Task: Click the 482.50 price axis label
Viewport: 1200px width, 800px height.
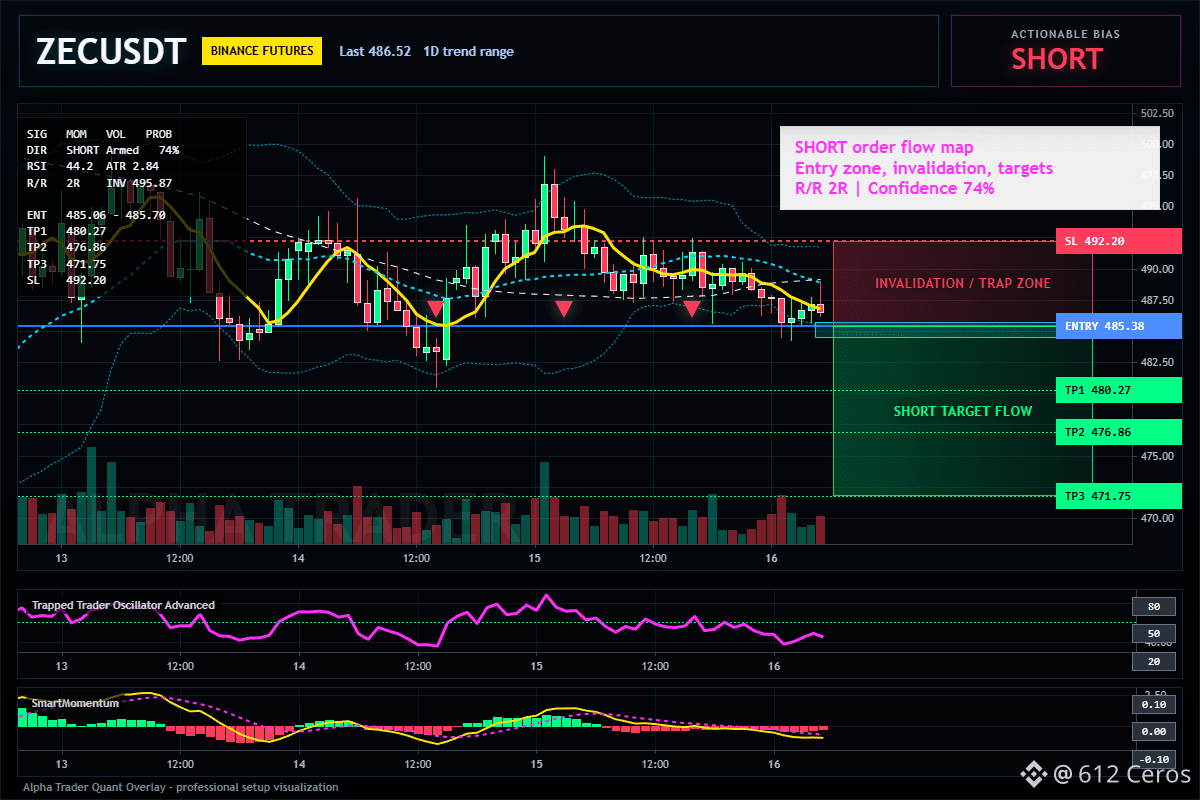Action: pyautogui.click(x=1156, y=362)
